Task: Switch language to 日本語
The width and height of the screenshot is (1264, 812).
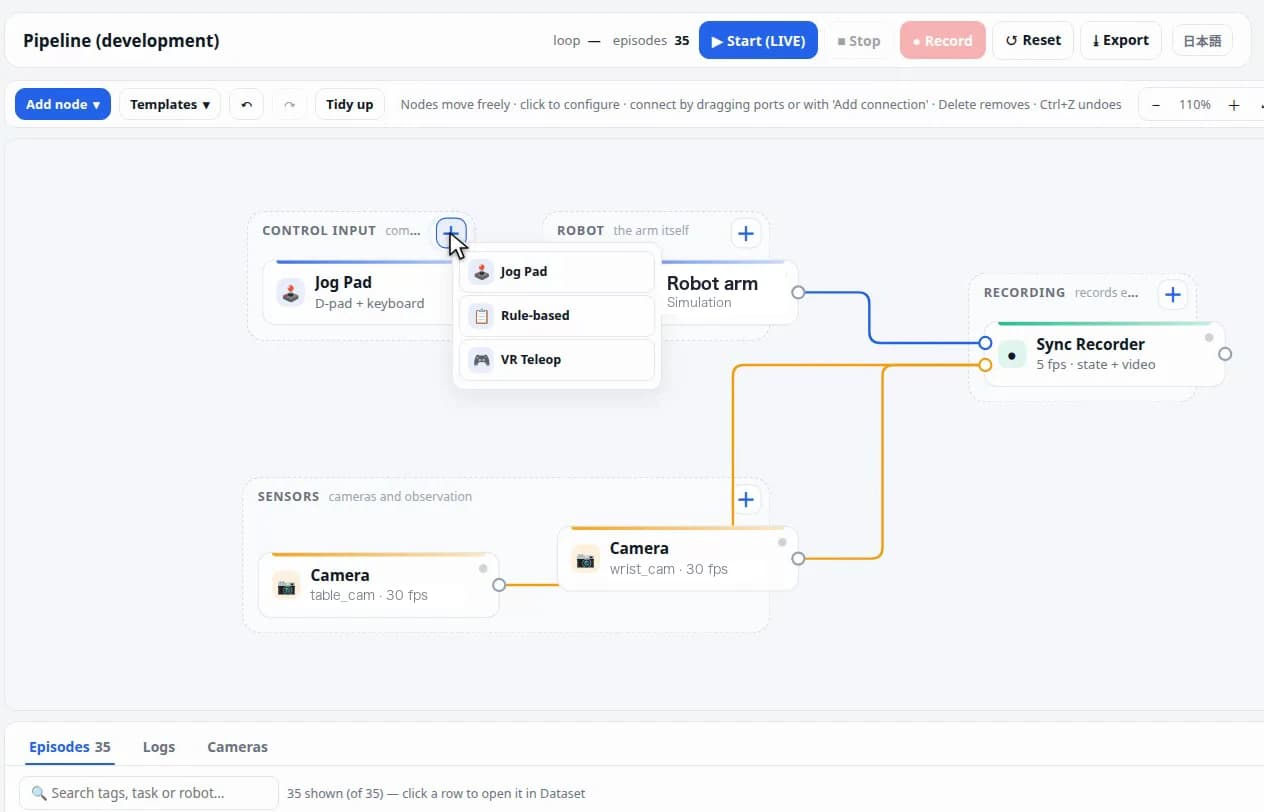Action: pos(1202,41)
